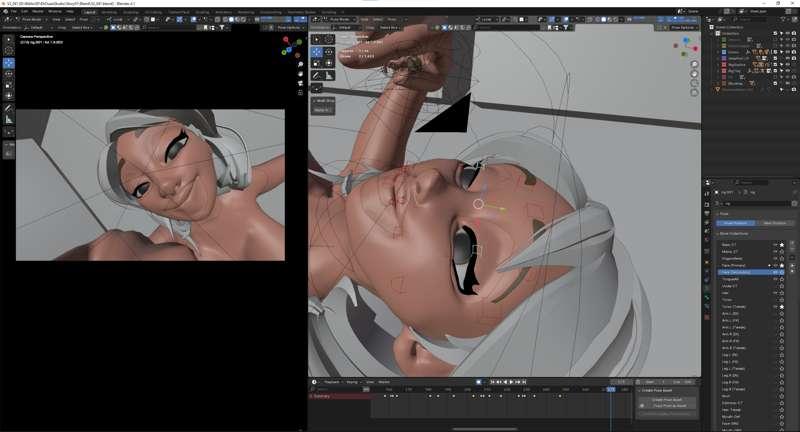Viewport: 800px width, 432px height.
Task: Toggle camera view icon in right viewport
Action: click(694, 83)
